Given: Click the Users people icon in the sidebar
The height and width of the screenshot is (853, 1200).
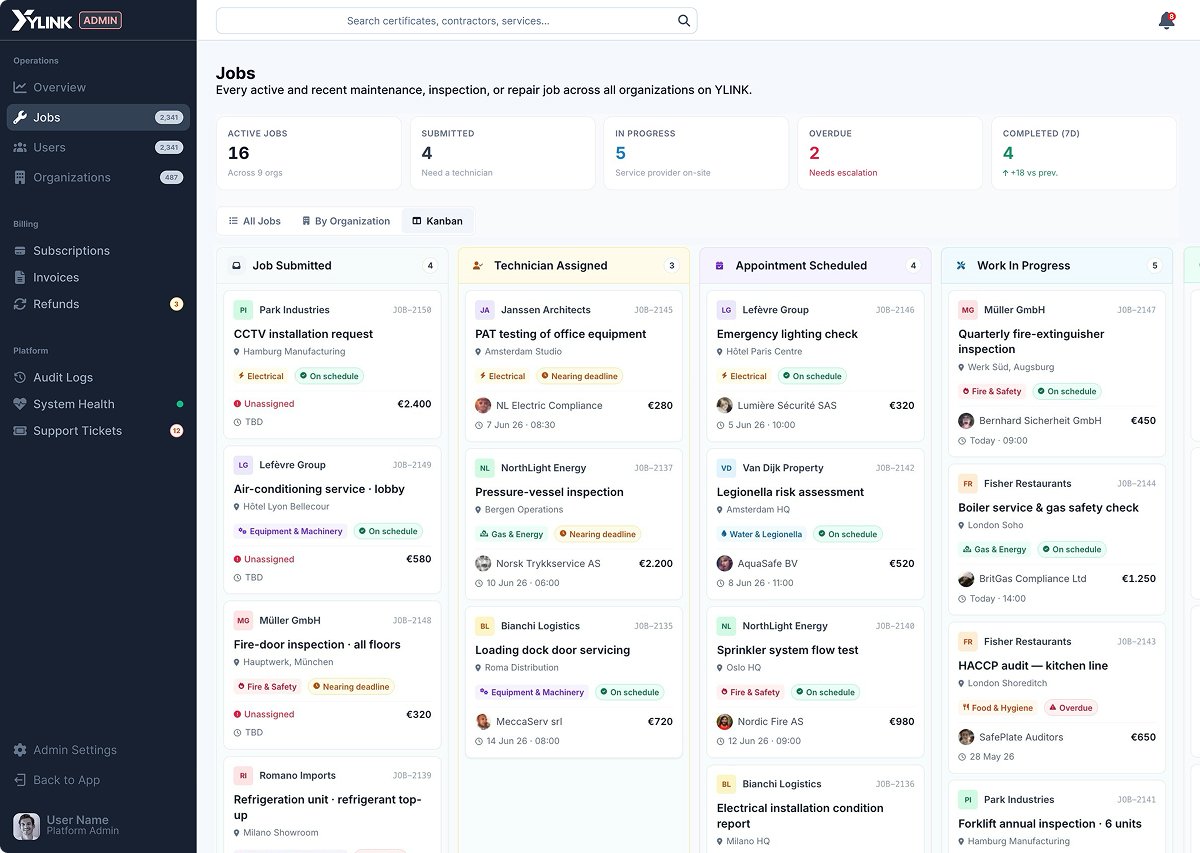Looking at the screenshot, I should 20,148.
